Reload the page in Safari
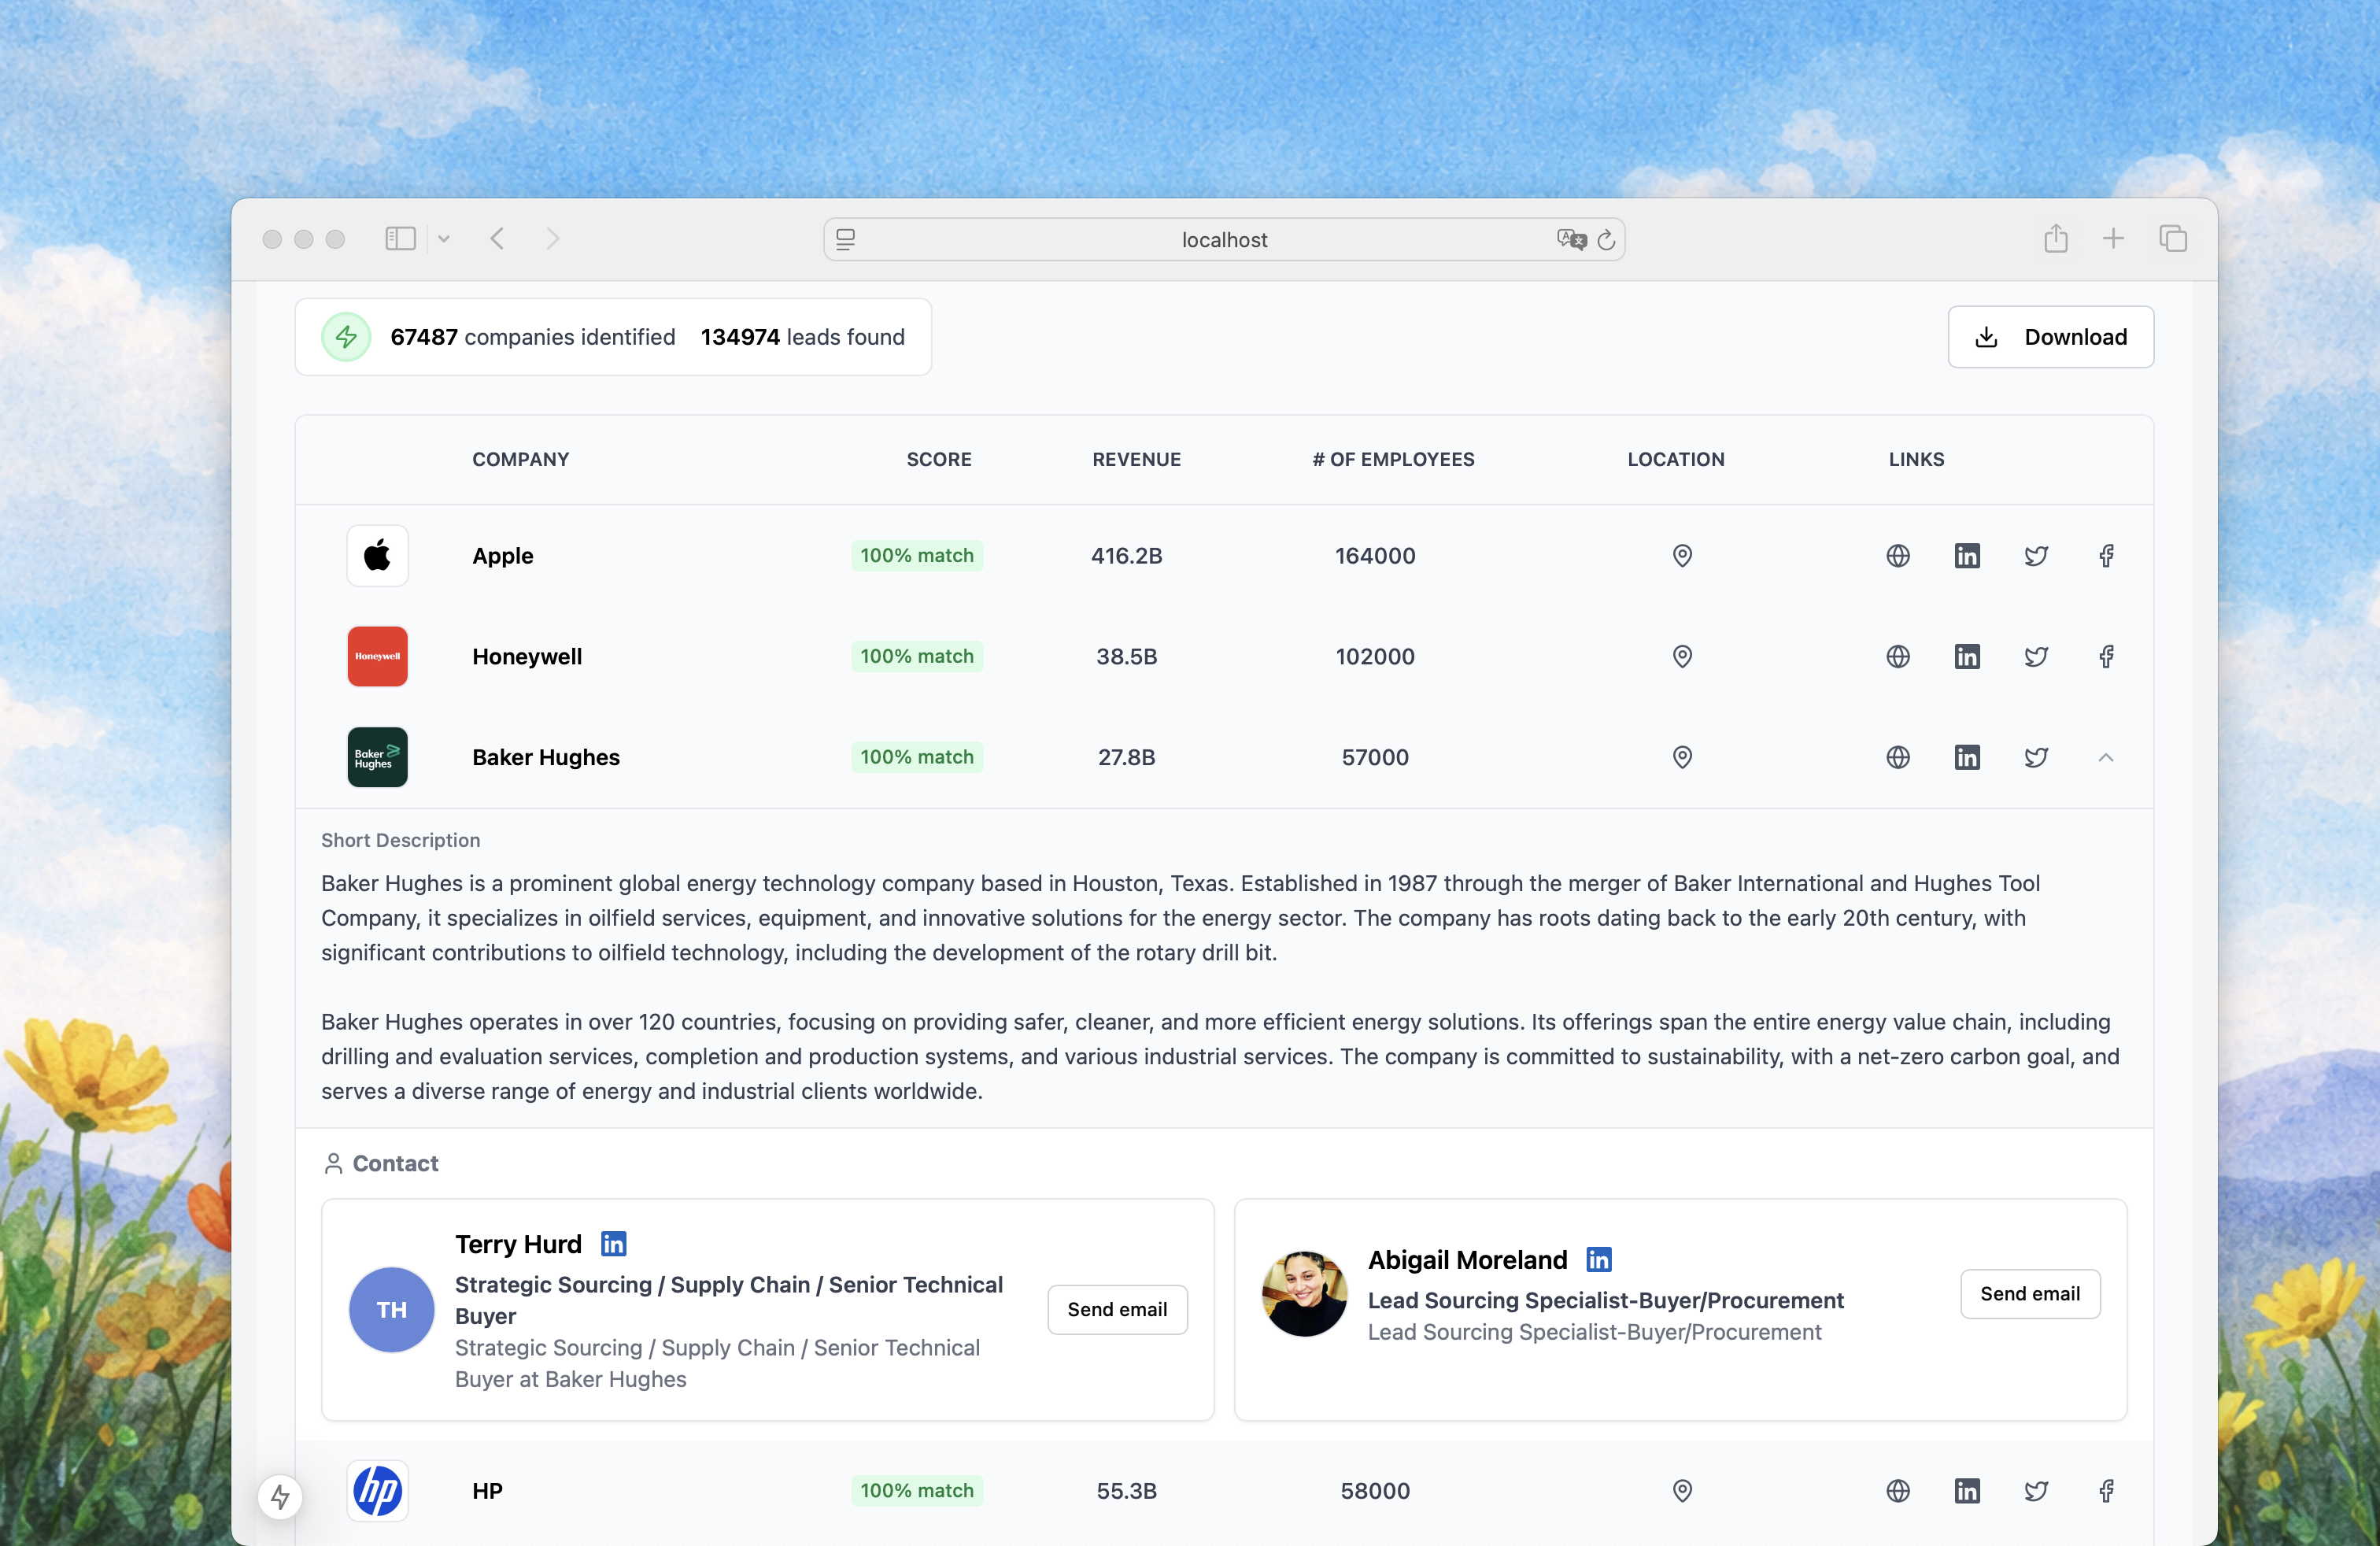The image size is (2380, 1546). coord(1606,240)
